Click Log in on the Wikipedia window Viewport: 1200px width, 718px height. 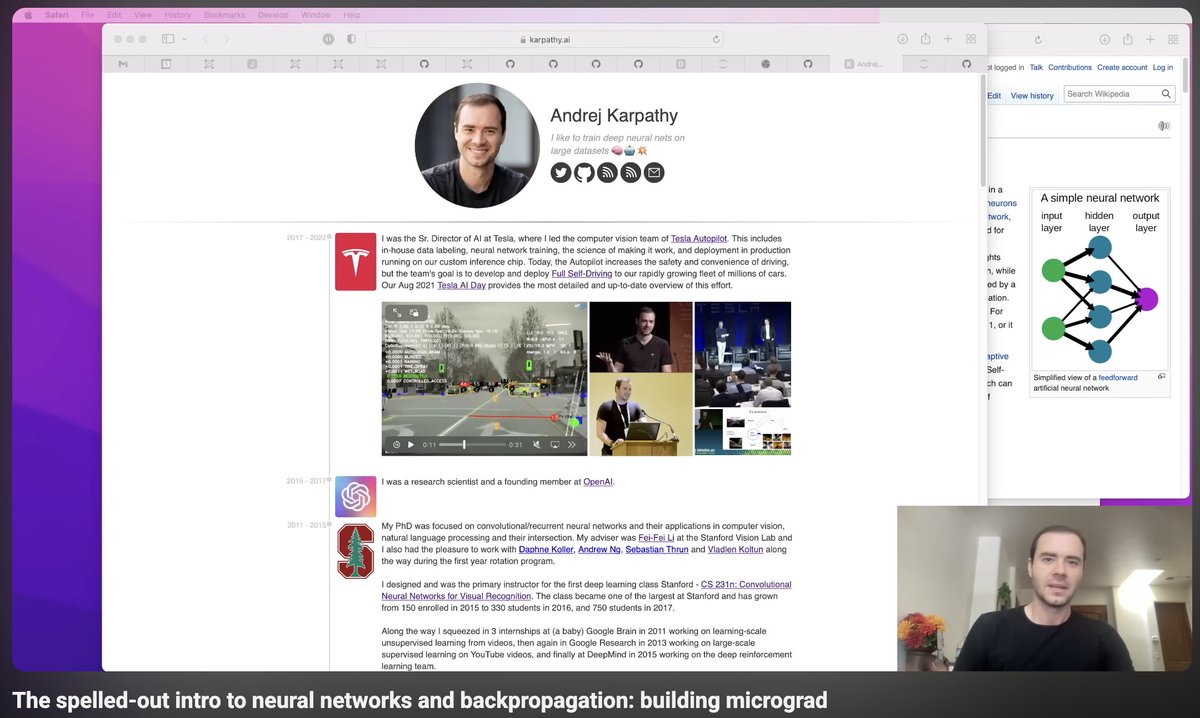click(x=1163, y=67)
